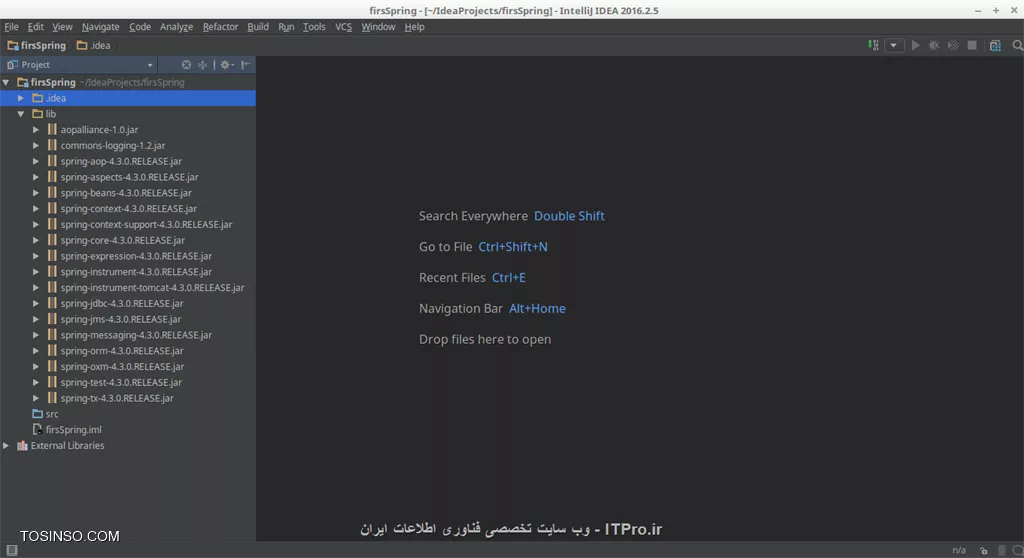
Task: Click the External Libraries bar-chart icon
Action: coord(22,446)
